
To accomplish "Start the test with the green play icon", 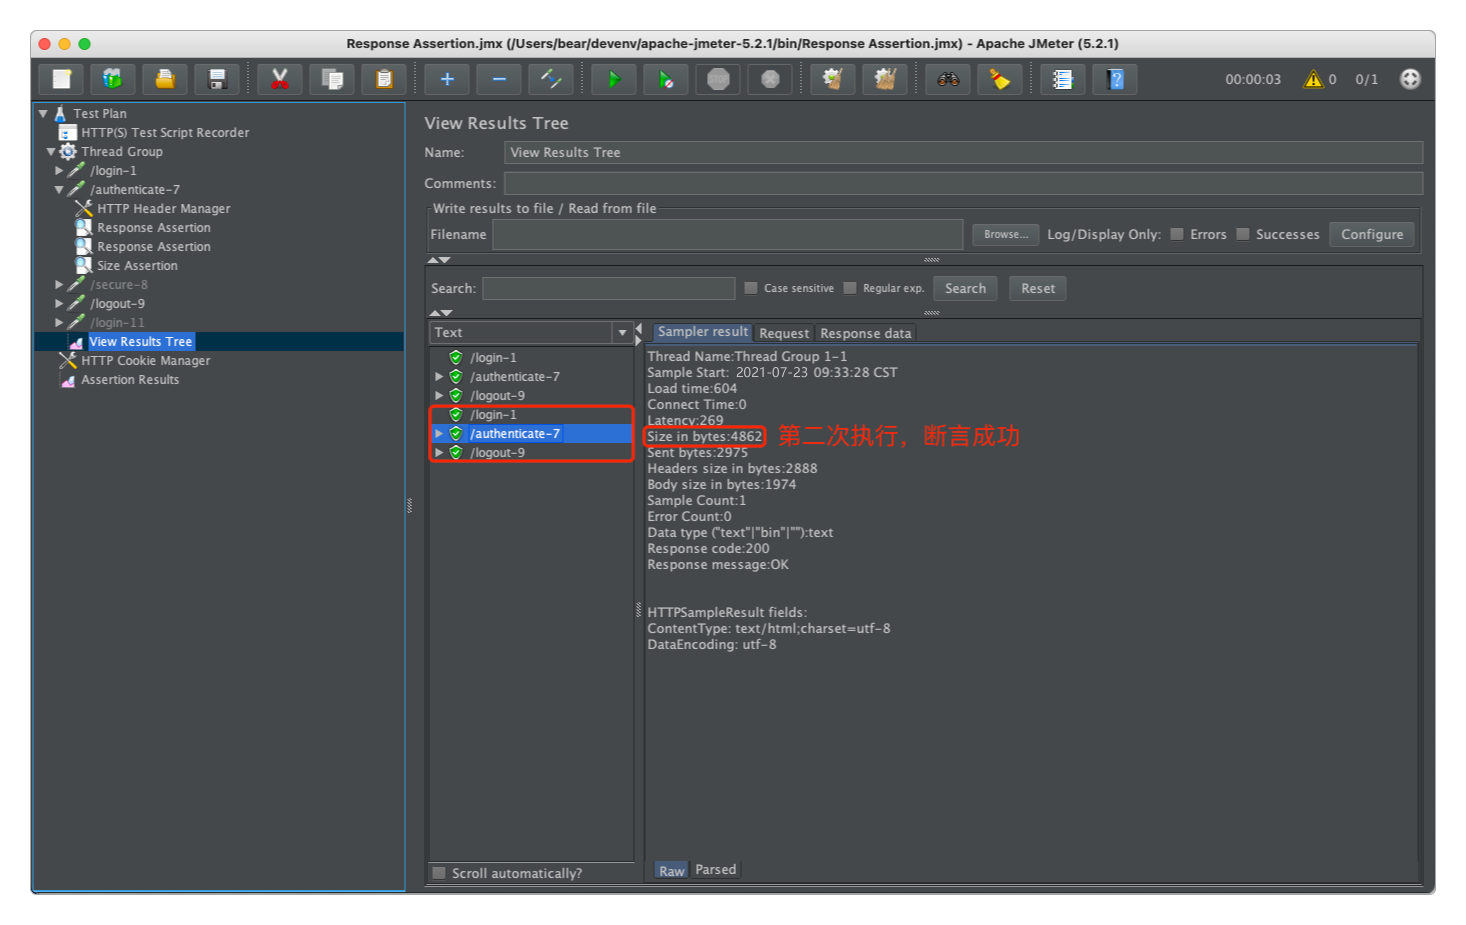I will coord(614,79).
